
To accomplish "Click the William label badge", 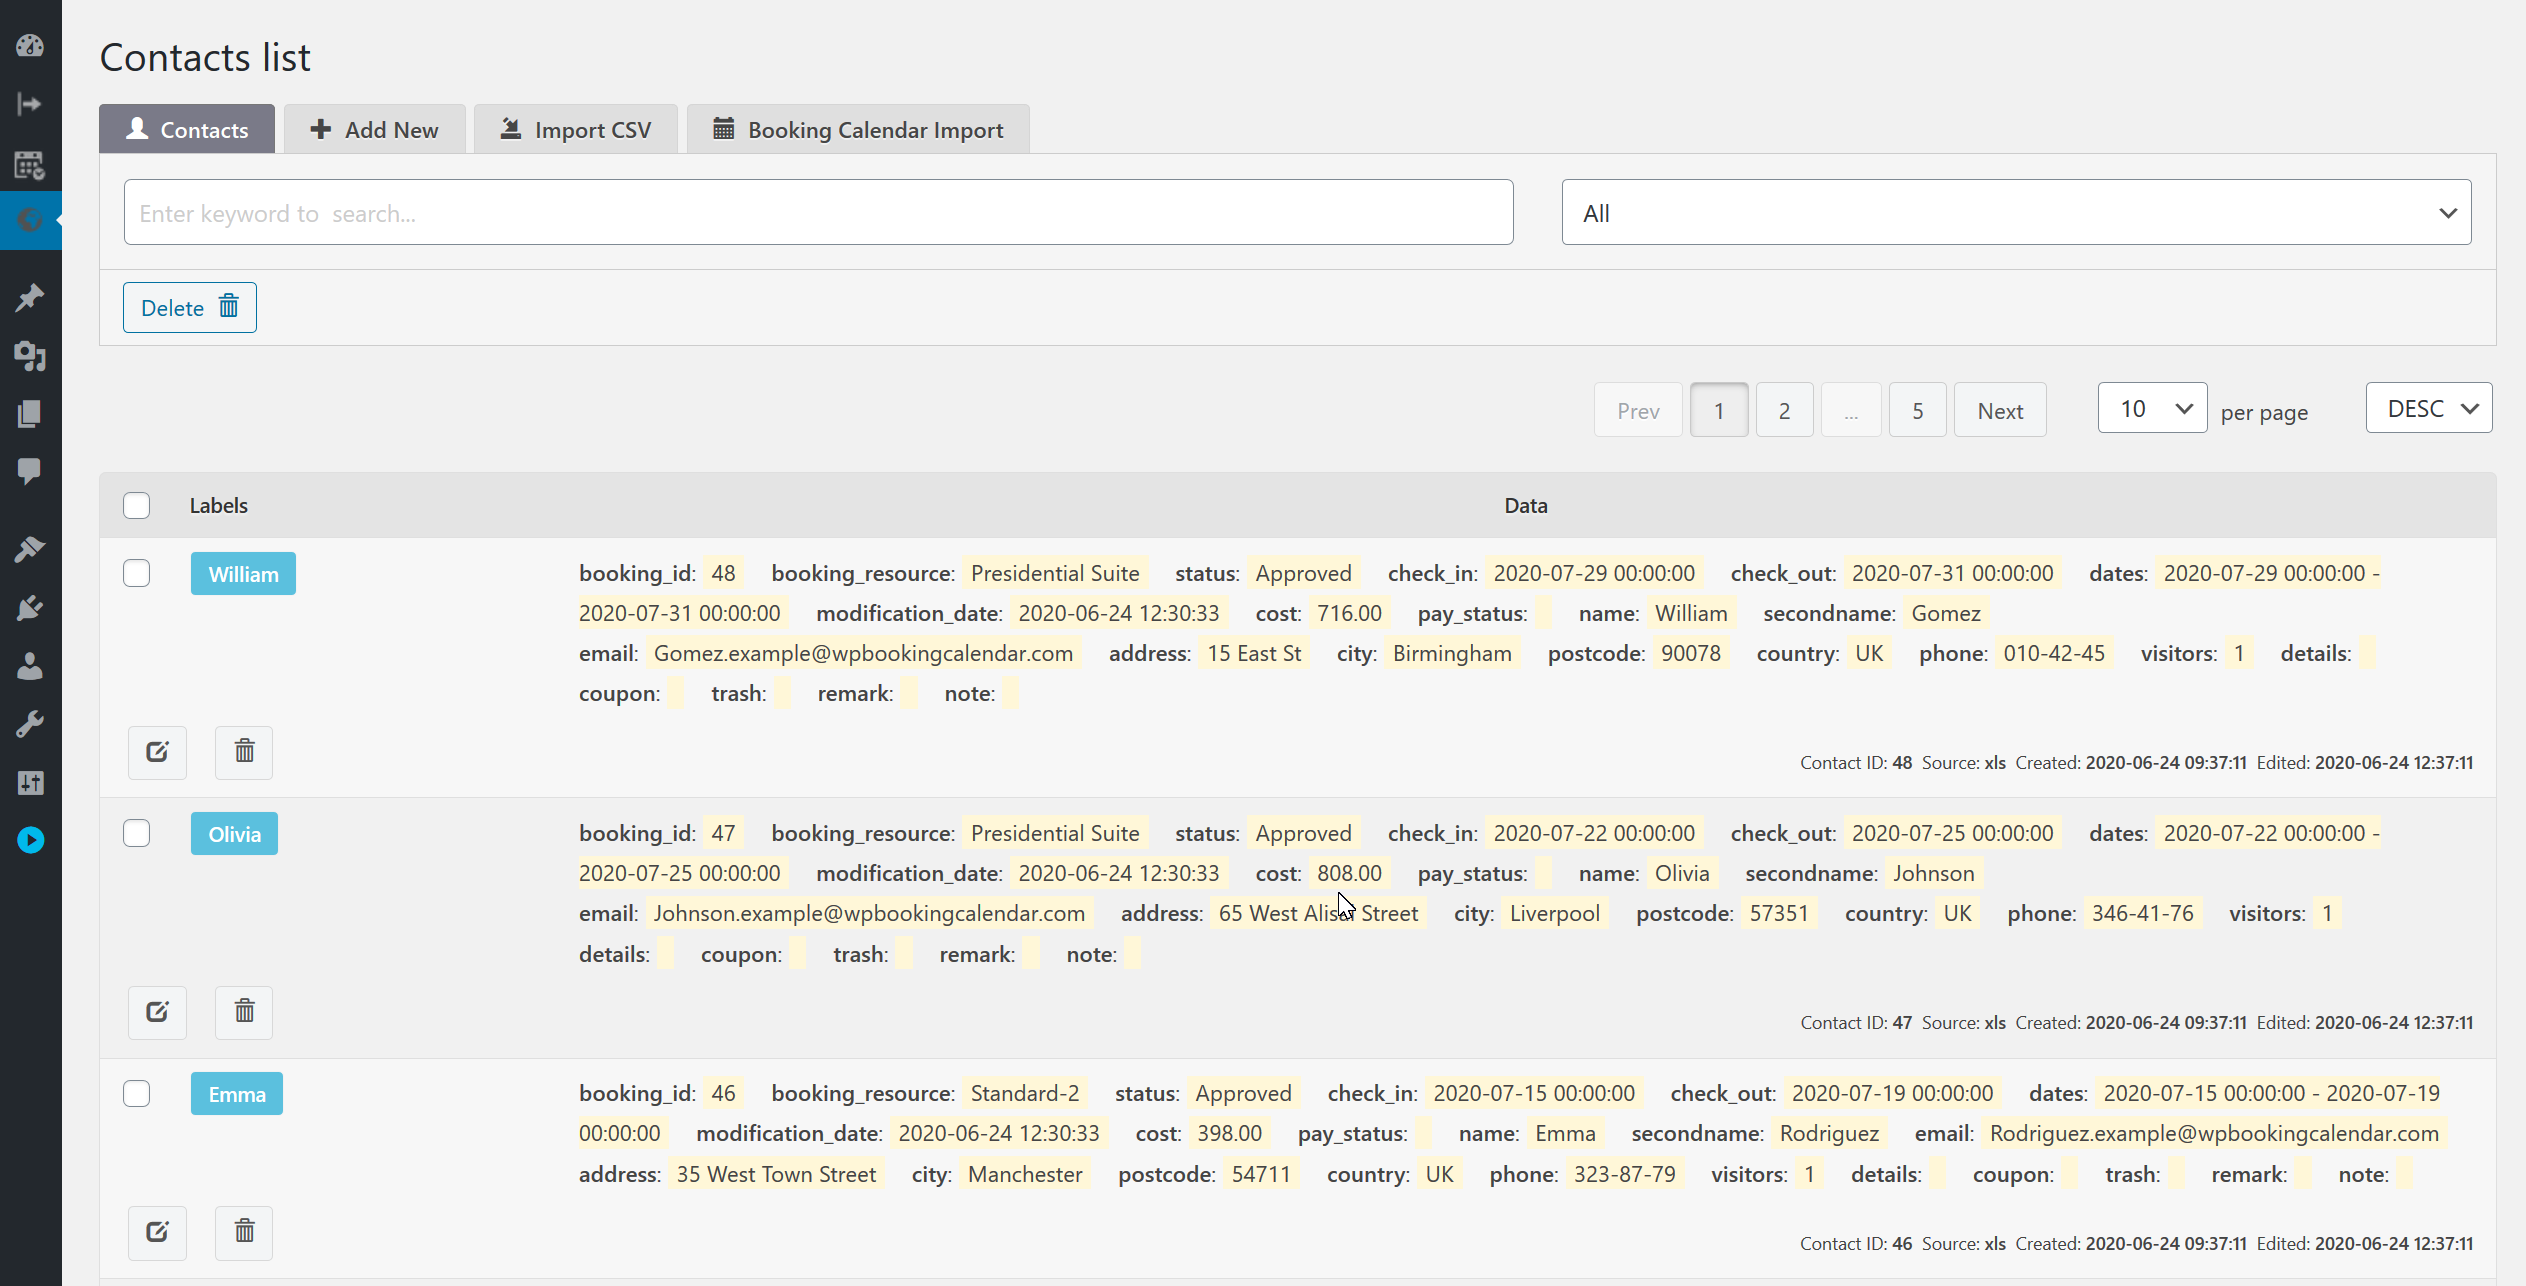I will [243, 574].
